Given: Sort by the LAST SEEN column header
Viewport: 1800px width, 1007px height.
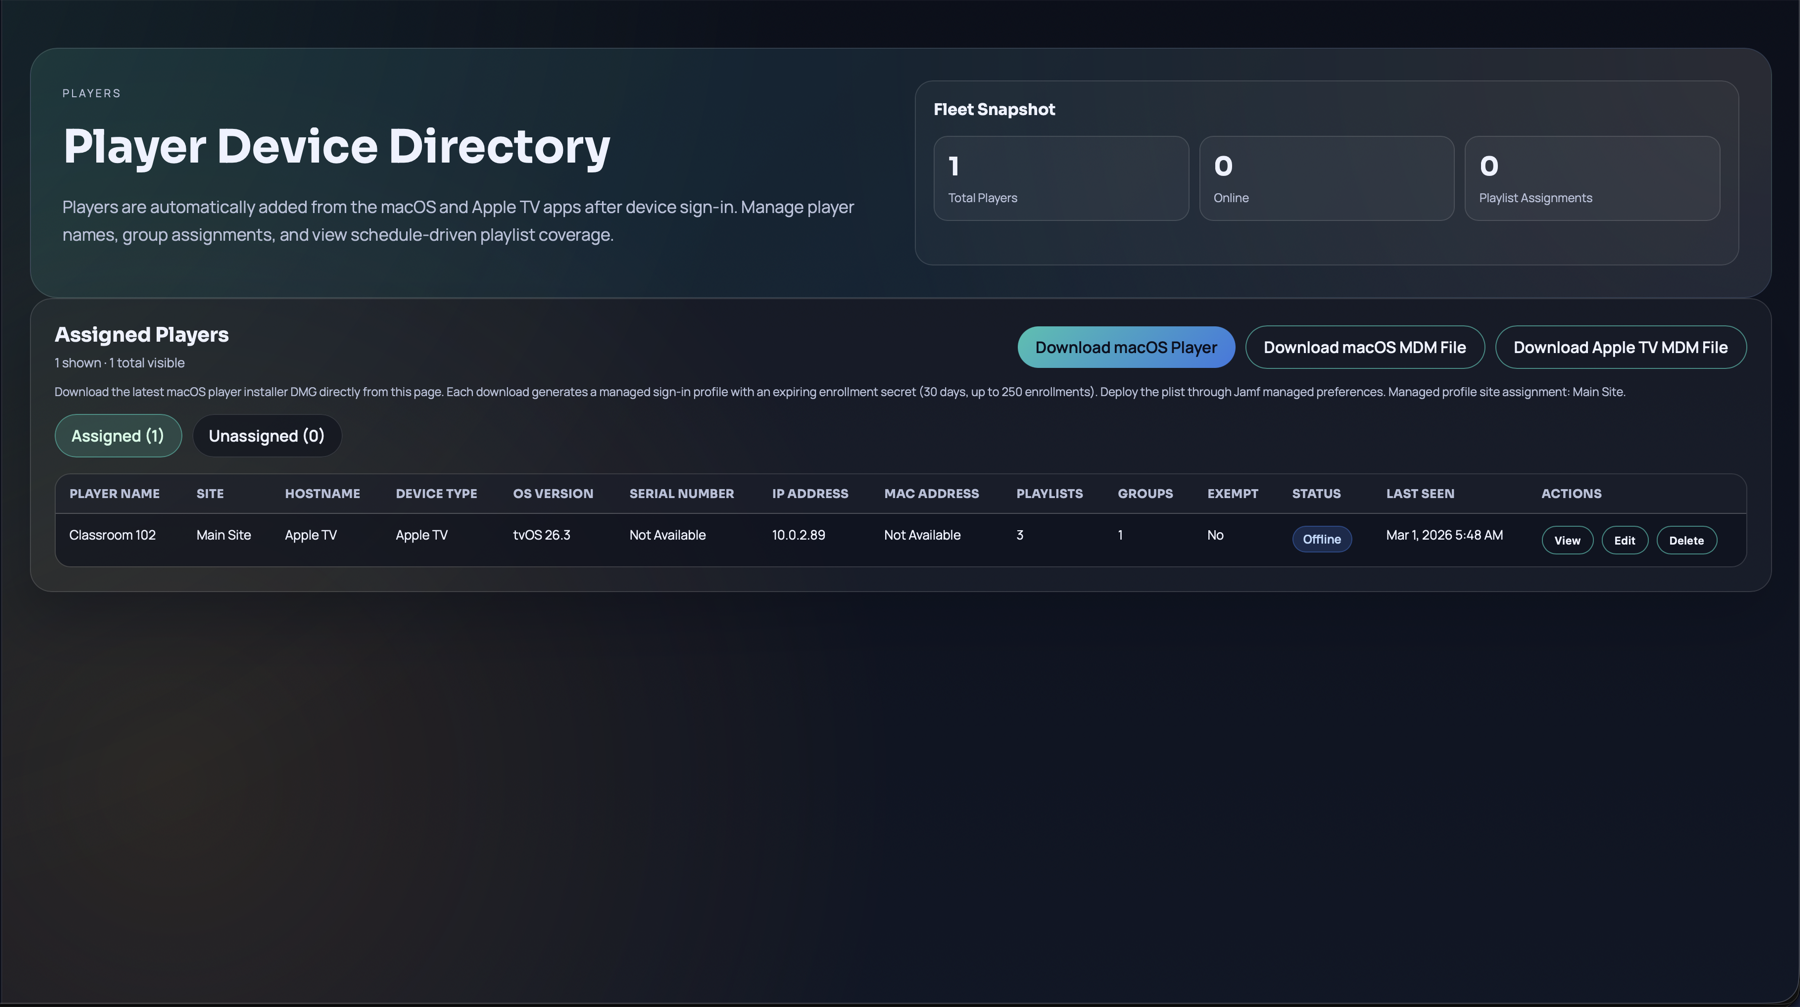Looking at the screenshot, I should pos(1418,493).
